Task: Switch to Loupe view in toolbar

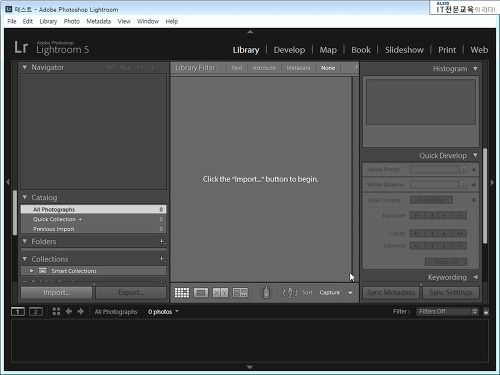Action: click(201, 293)
